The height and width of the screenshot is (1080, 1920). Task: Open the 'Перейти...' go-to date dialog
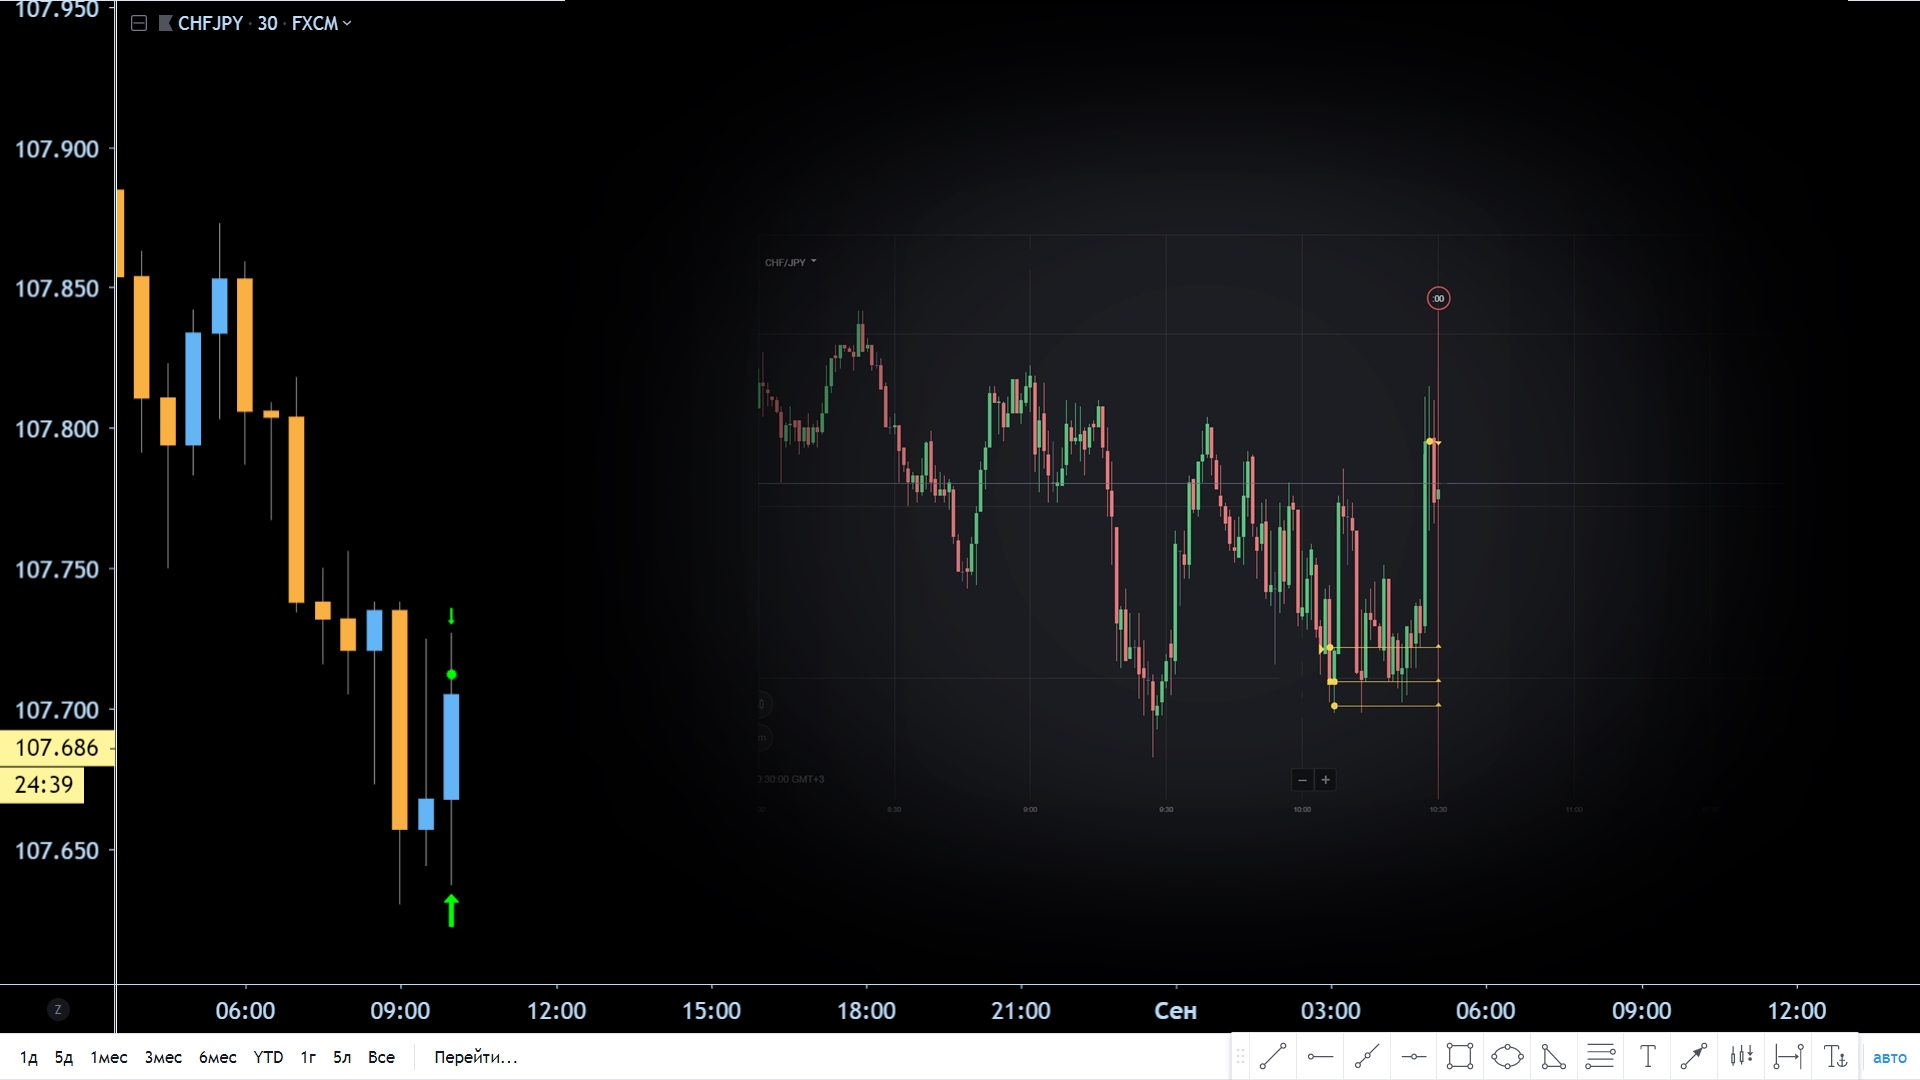[475, 1057]
